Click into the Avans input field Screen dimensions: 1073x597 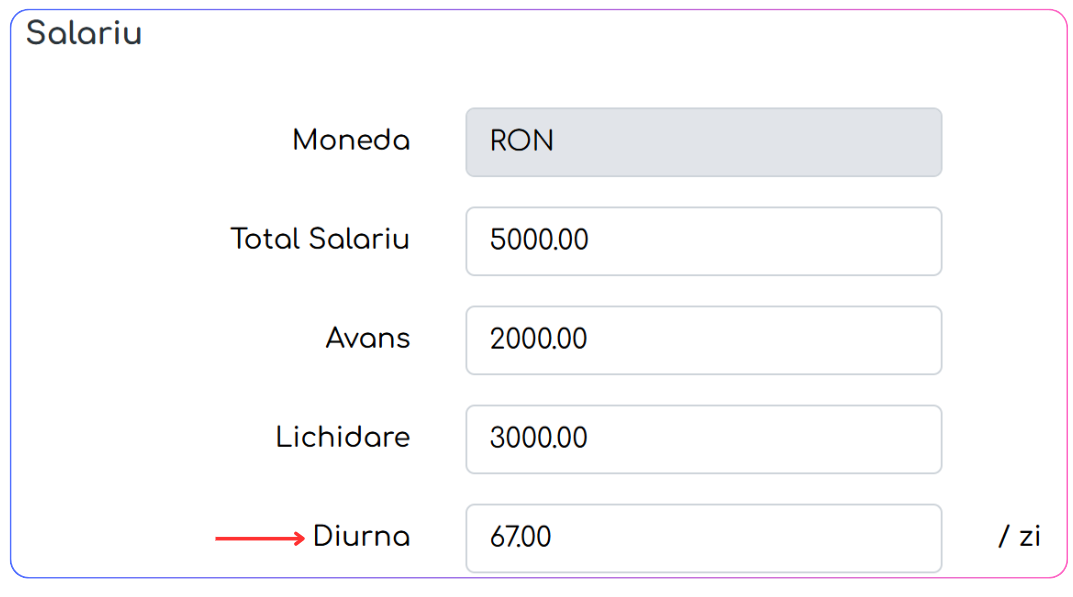(x=703, y=340)
